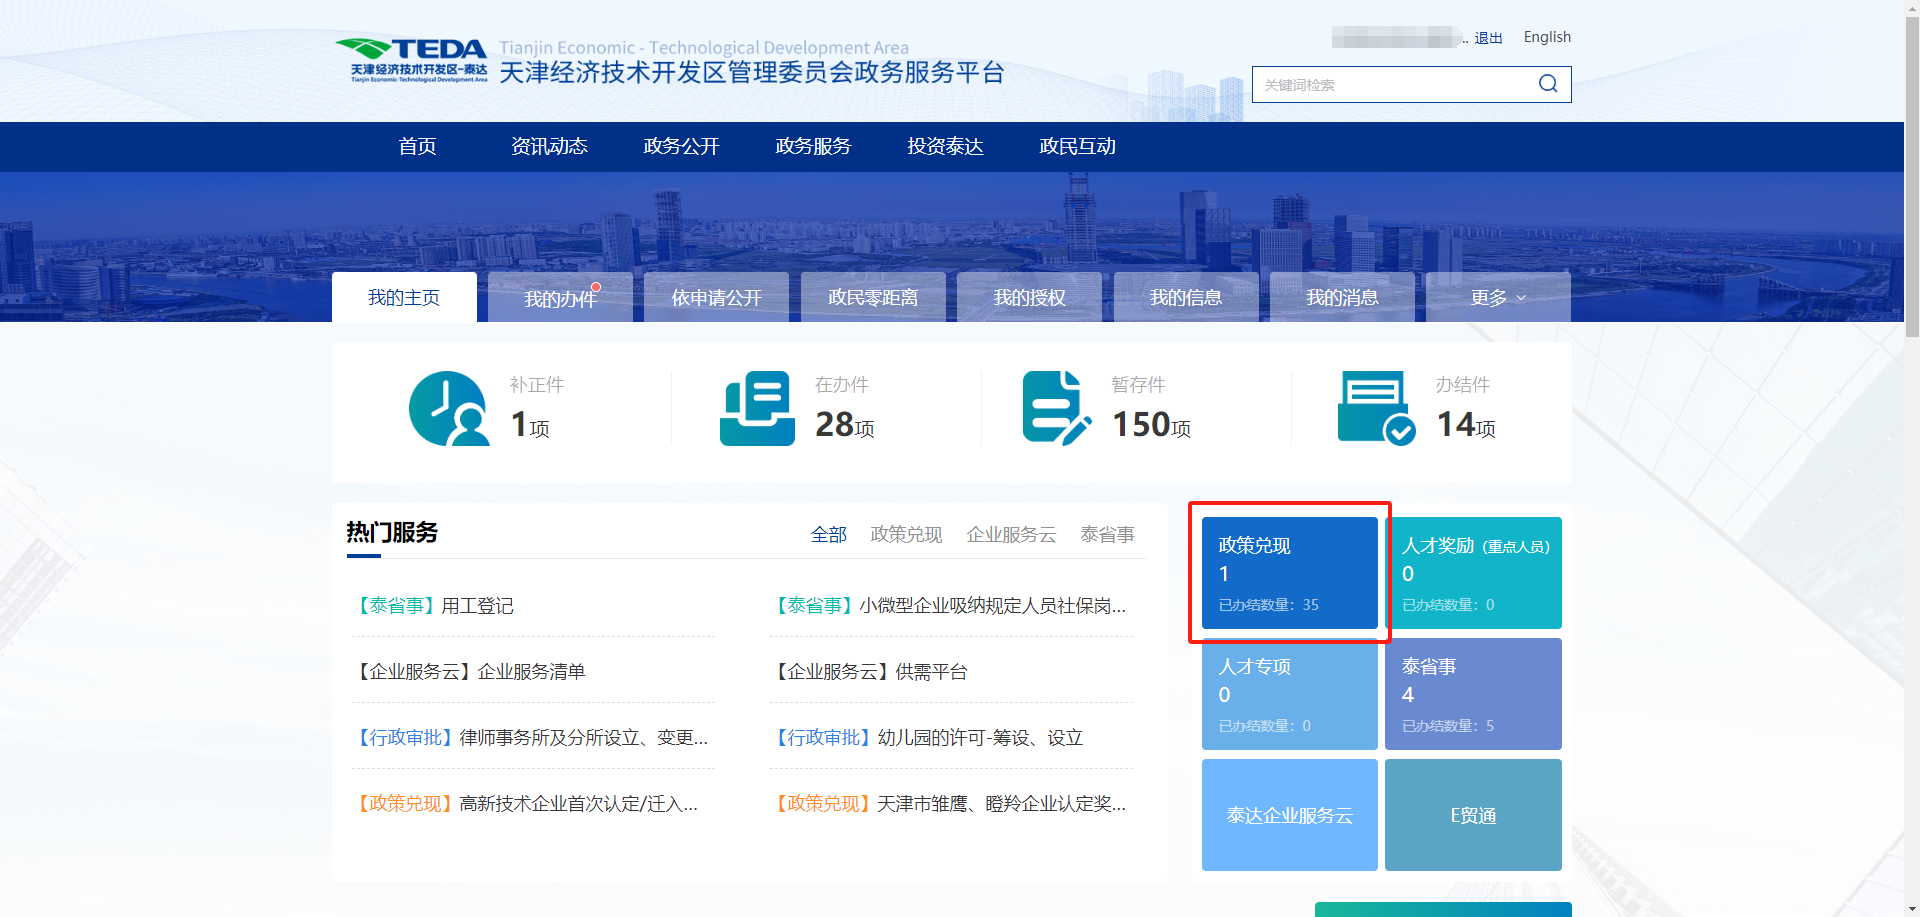Click the 政策兑现 blue card
Screen dimensions: 1920x917
point(1289,573)
